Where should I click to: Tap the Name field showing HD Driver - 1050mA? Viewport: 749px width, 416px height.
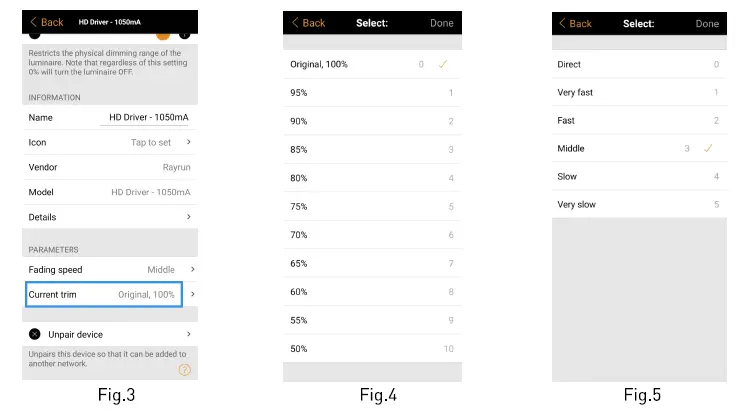click(149, 118)
